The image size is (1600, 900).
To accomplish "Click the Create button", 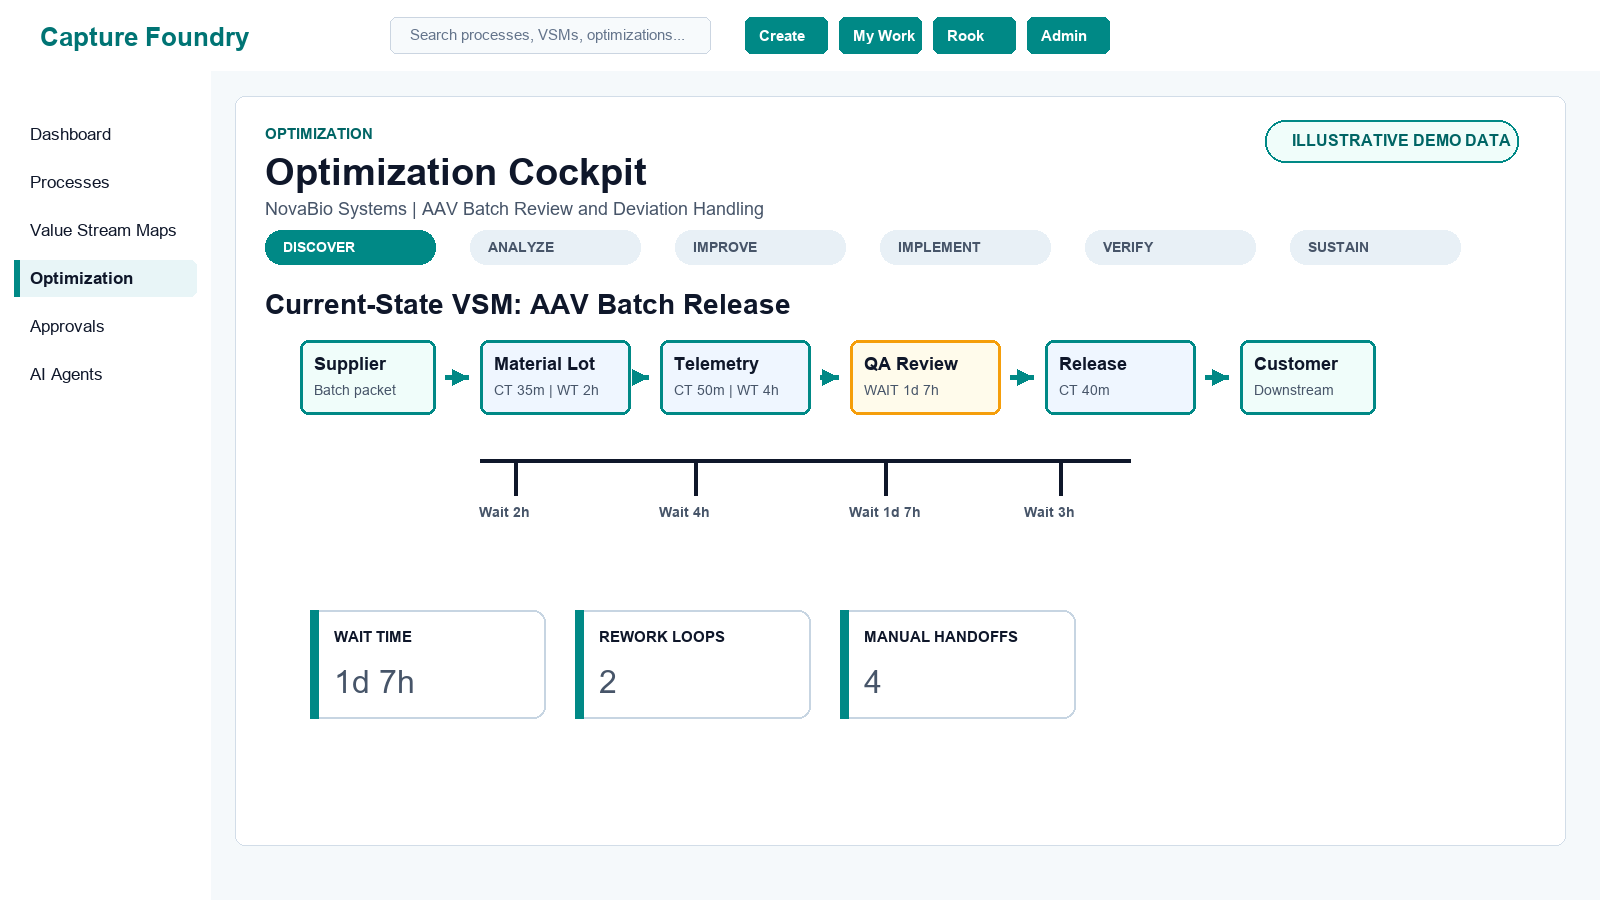I will [x=786, y=35].
